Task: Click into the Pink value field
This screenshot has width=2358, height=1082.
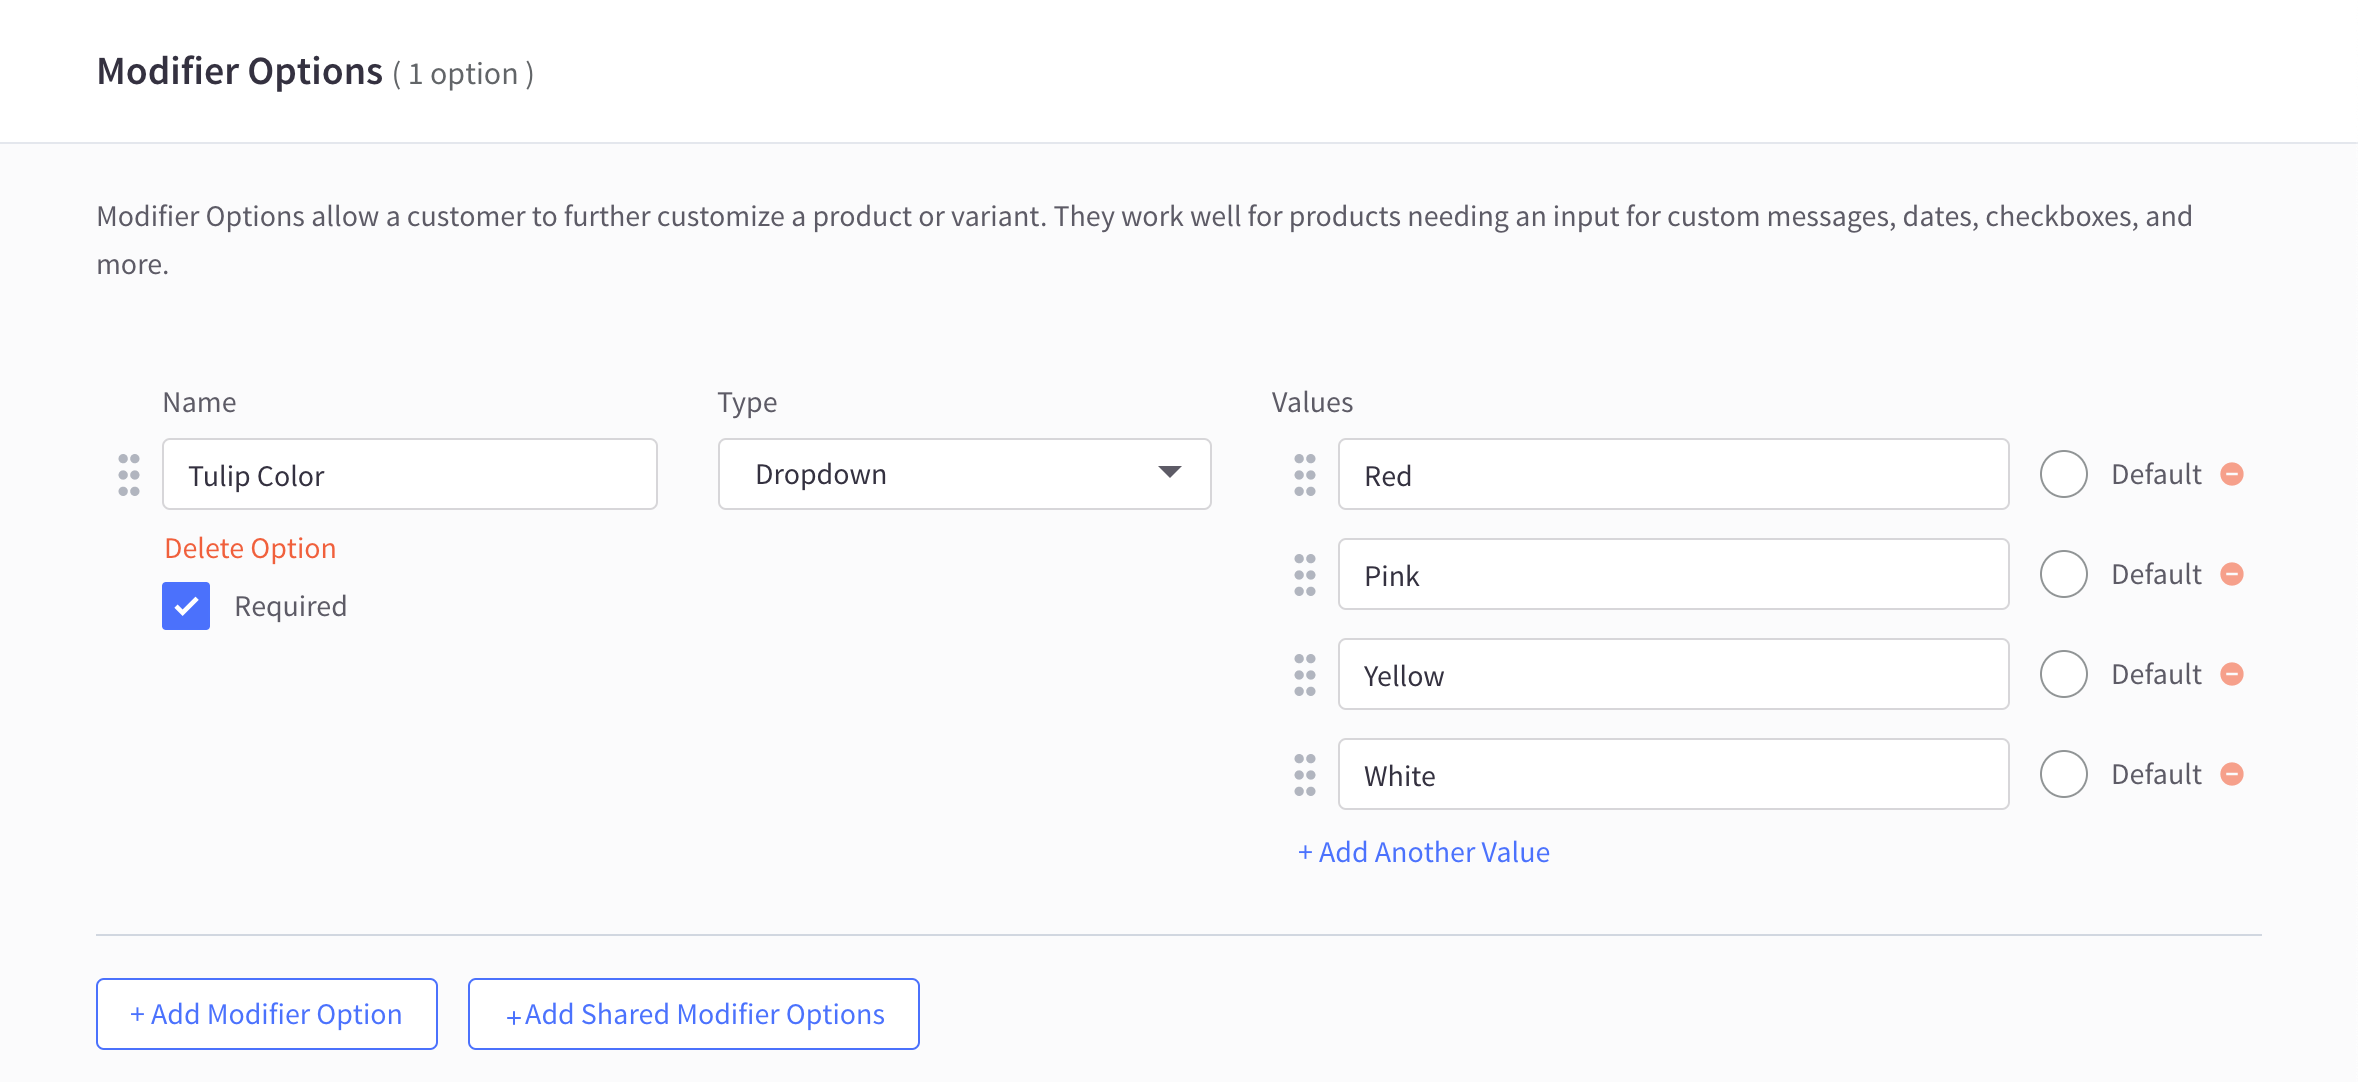Action: (x=1674, y=574)
